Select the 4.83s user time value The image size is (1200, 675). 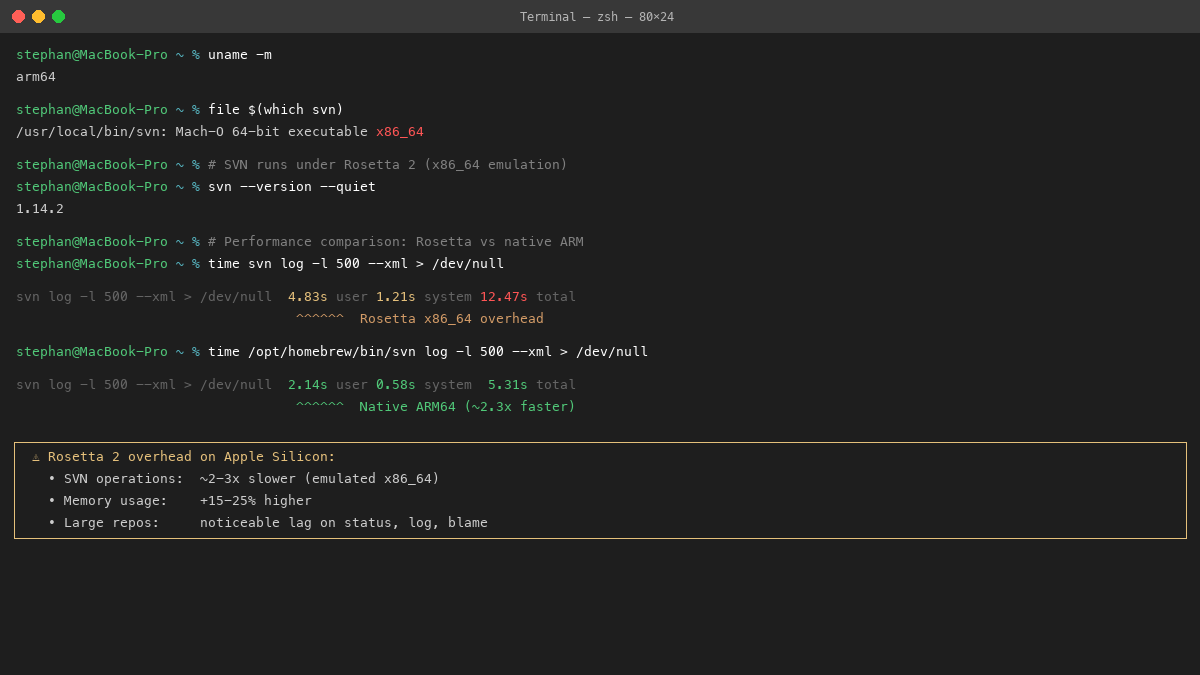306,296
